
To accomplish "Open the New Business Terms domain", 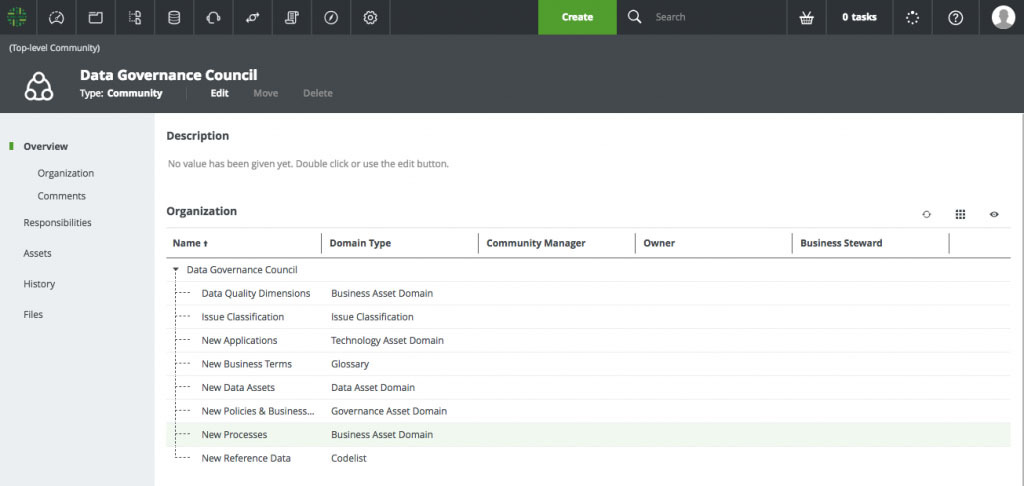I will (x=247, y=364).
